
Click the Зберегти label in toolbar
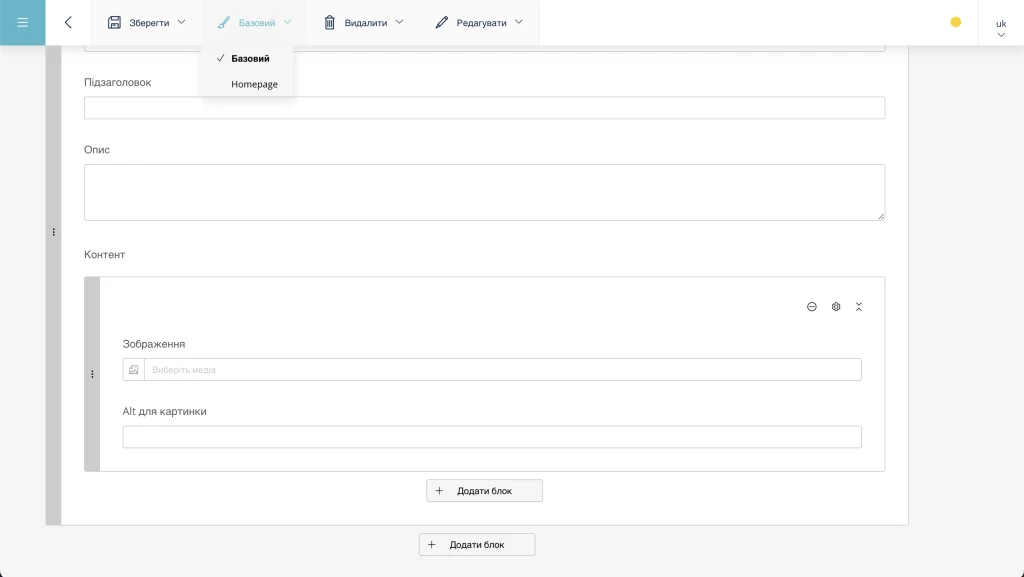149,23
